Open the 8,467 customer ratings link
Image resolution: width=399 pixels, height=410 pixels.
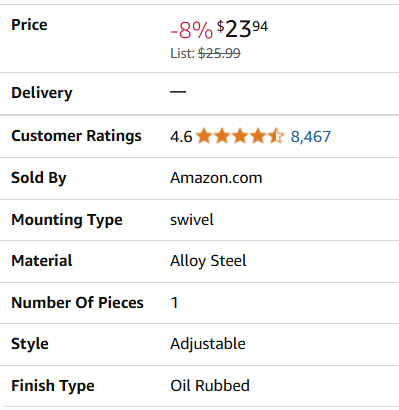(310, 137)
